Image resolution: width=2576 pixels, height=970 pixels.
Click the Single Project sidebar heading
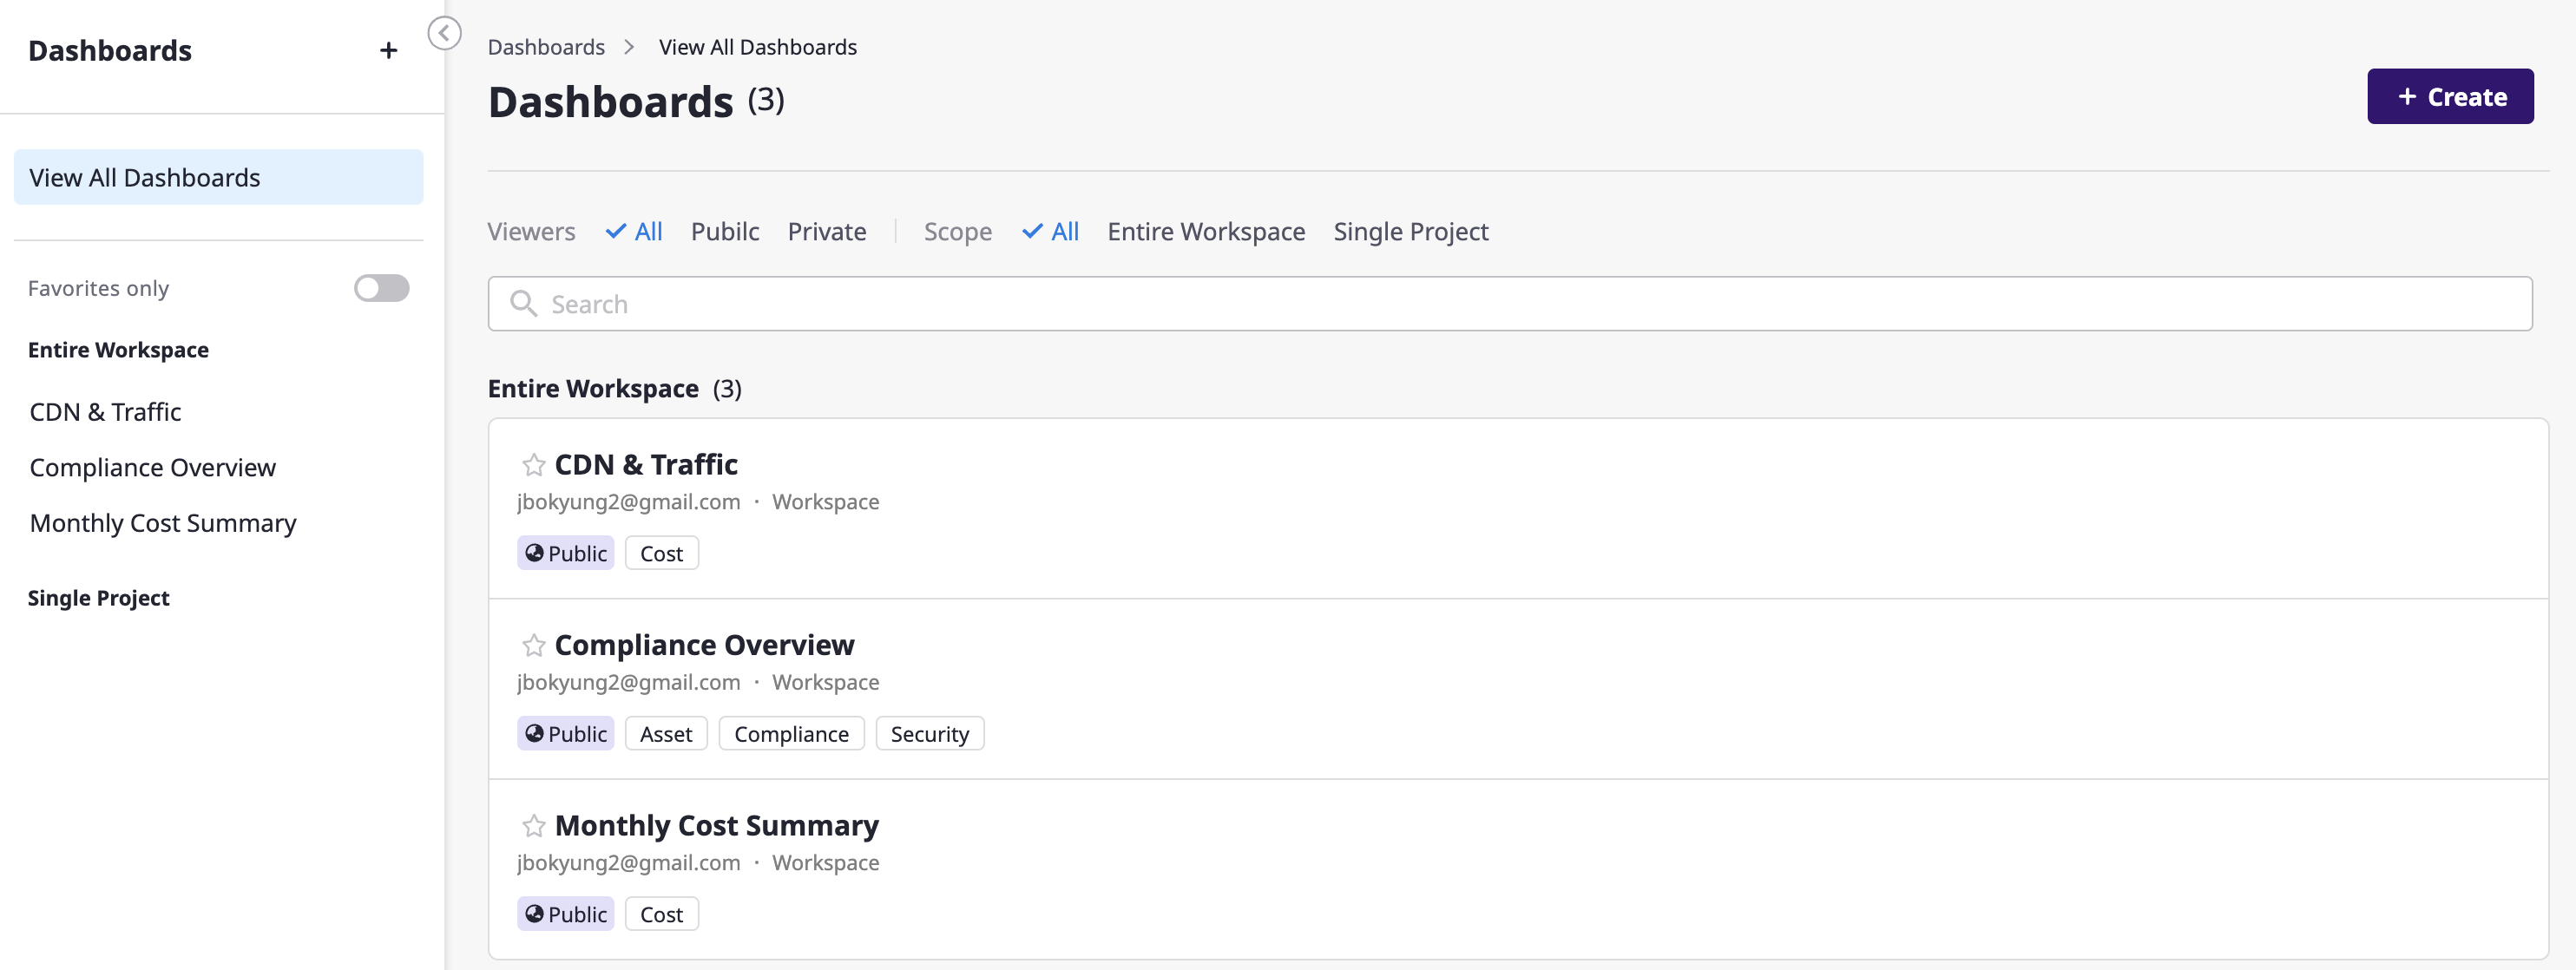(98, 598)
